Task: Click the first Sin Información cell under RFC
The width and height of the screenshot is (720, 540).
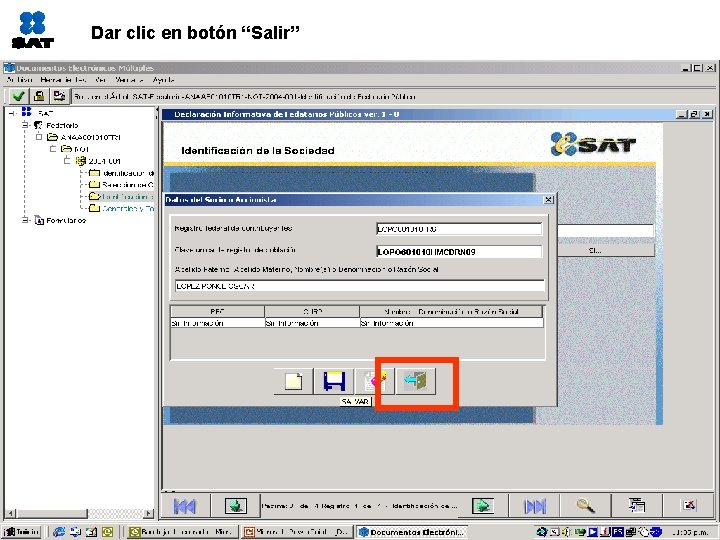Action: pos(217,323)
